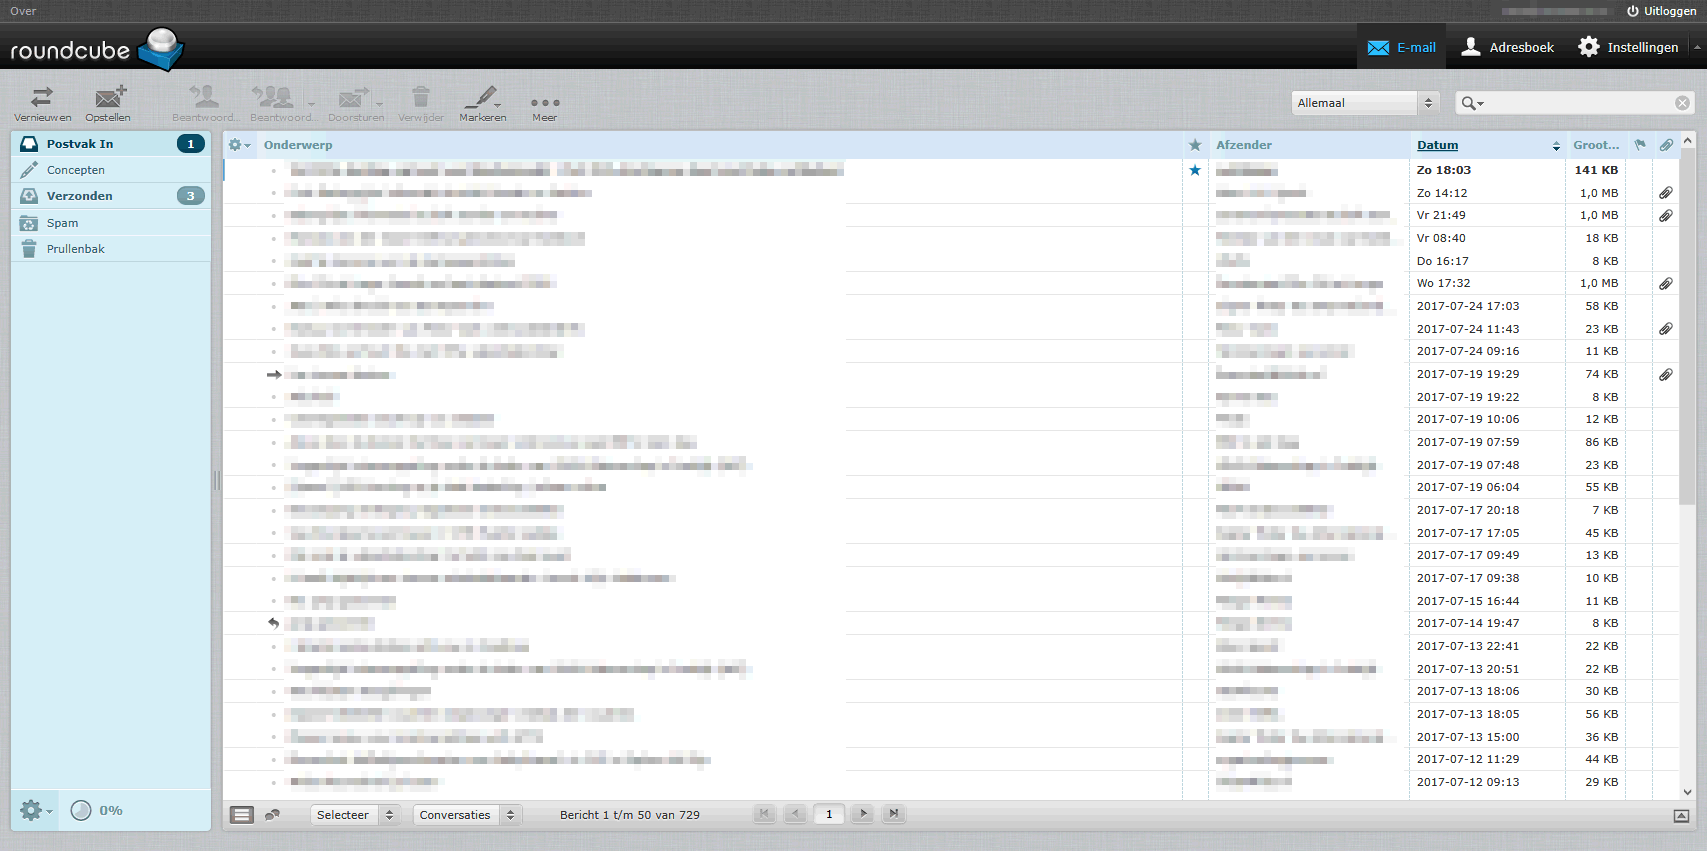This screenshot has height=851, width=1707.
Task: Switch to list view mode button
Action: pyautogui.click(x=242, y=815)
